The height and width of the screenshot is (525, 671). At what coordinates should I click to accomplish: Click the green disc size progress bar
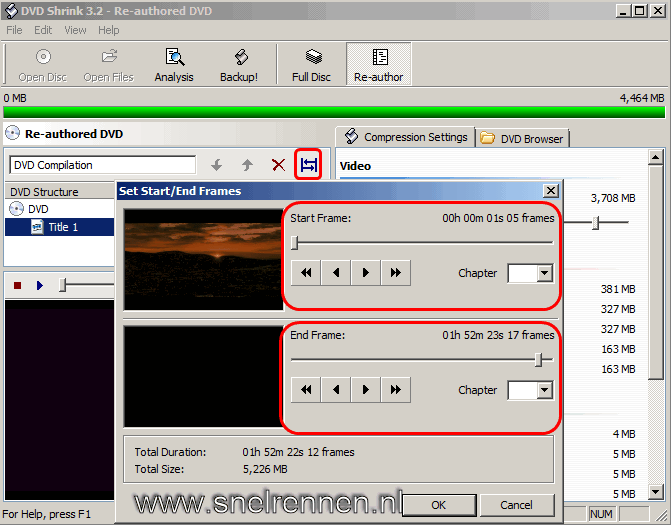(x=334, y=112)
